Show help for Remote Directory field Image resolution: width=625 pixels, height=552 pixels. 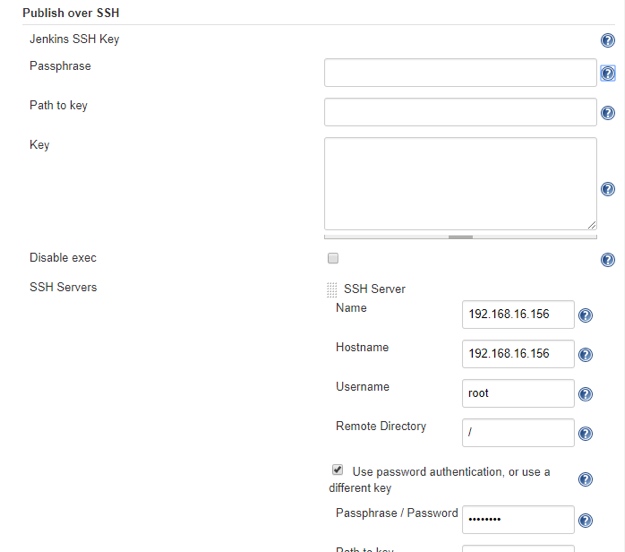(x=586, y=434)
